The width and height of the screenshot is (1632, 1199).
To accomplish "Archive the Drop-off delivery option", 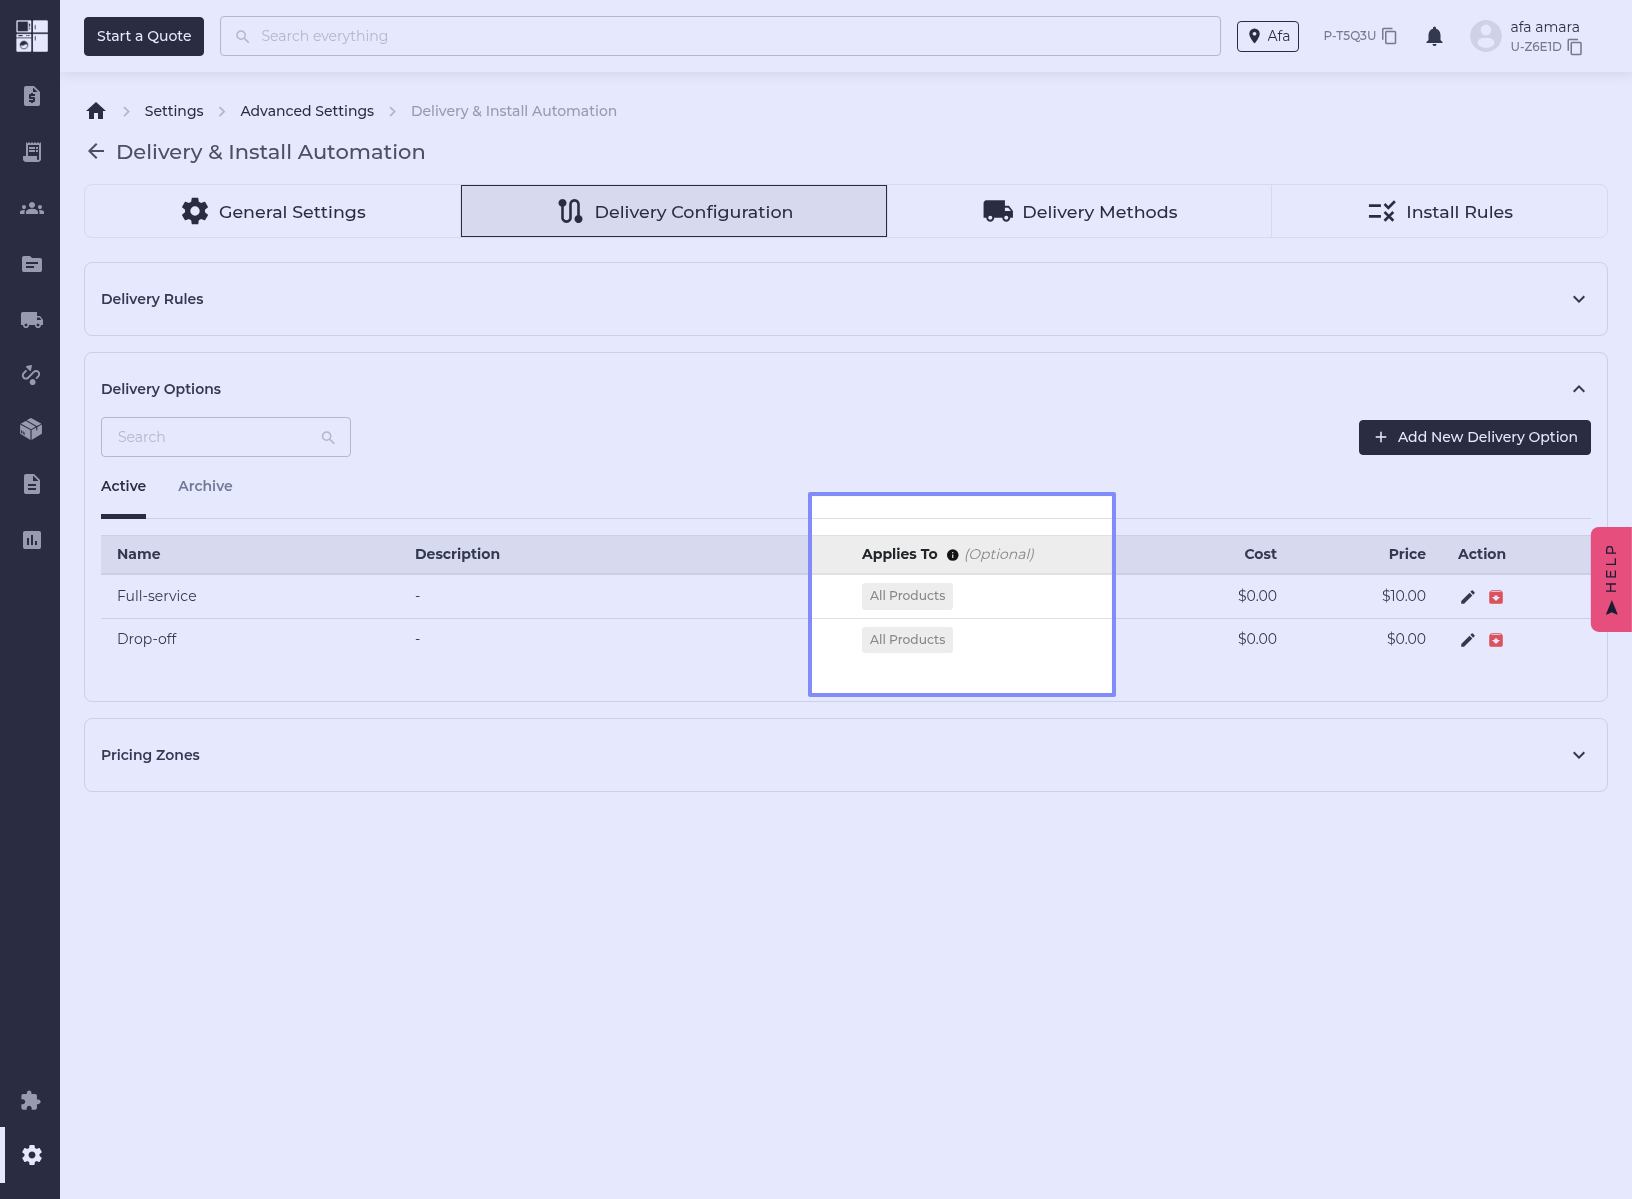I will 1496,640.
